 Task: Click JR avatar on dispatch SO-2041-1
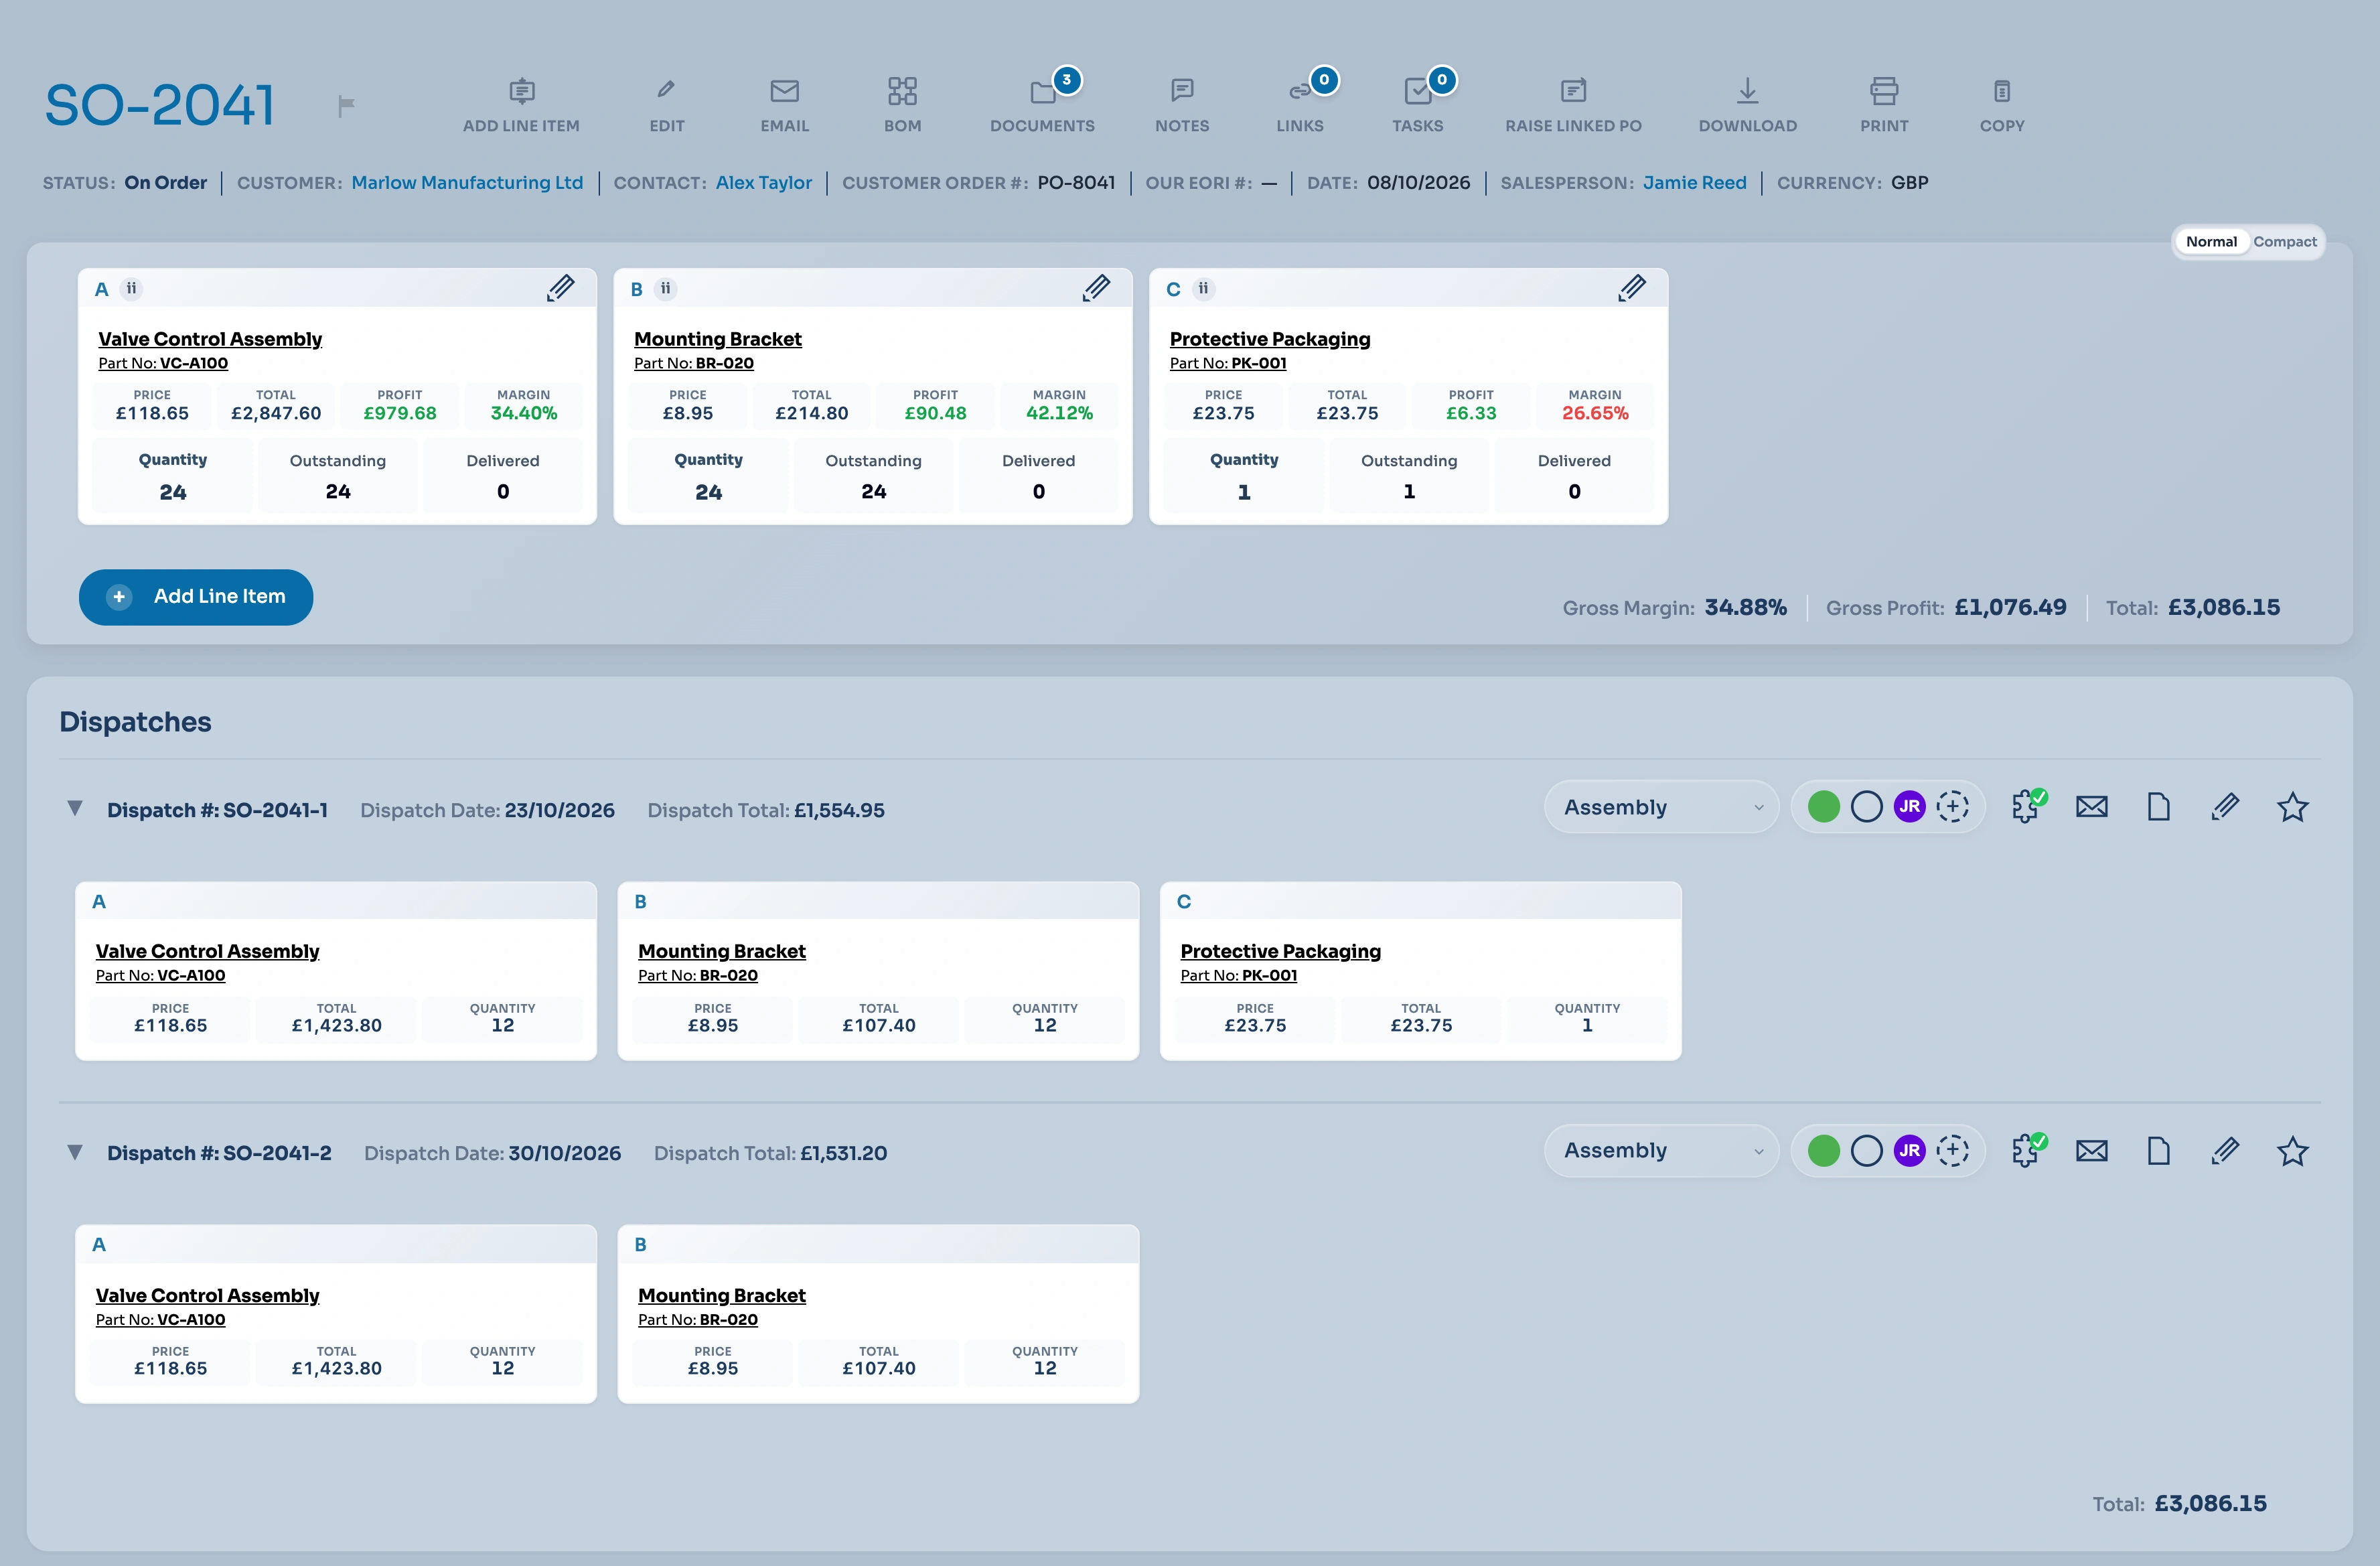point(1909,806)
